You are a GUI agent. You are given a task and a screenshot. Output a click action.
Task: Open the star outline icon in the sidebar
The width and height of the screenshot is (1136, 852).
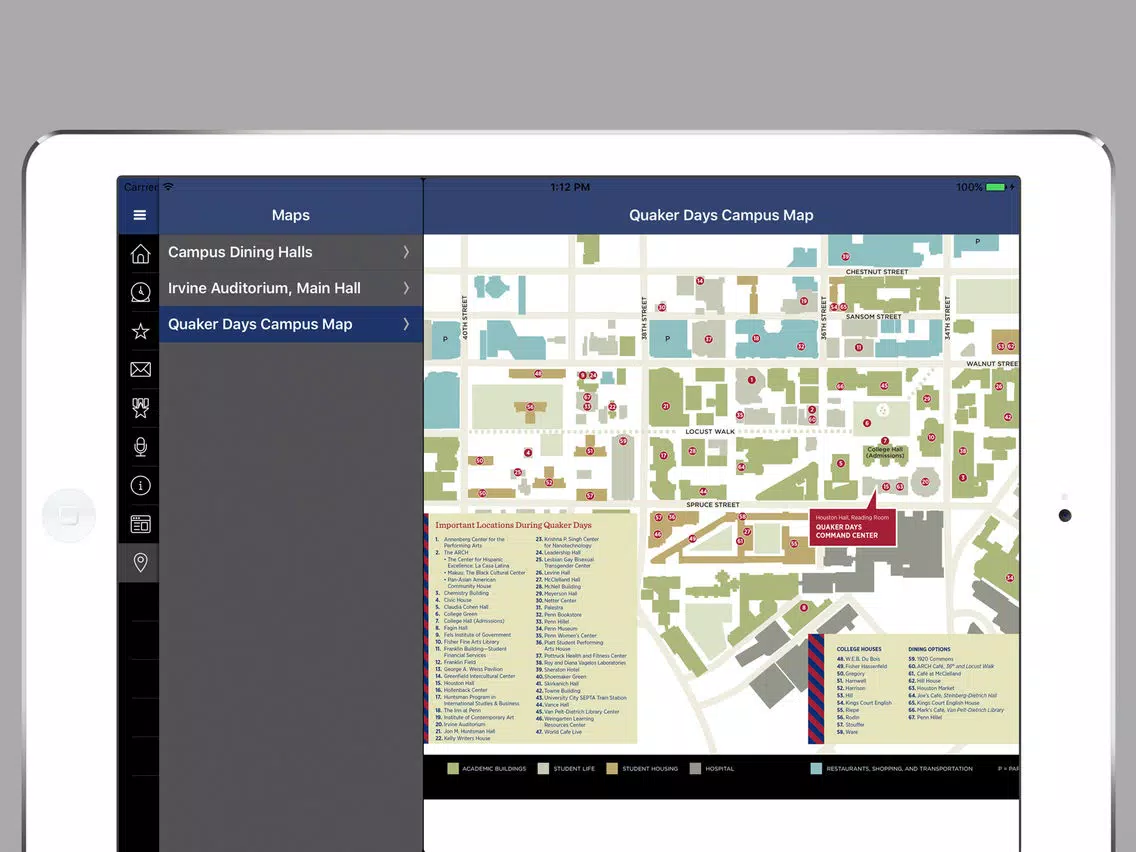click(x=141, y=331)
